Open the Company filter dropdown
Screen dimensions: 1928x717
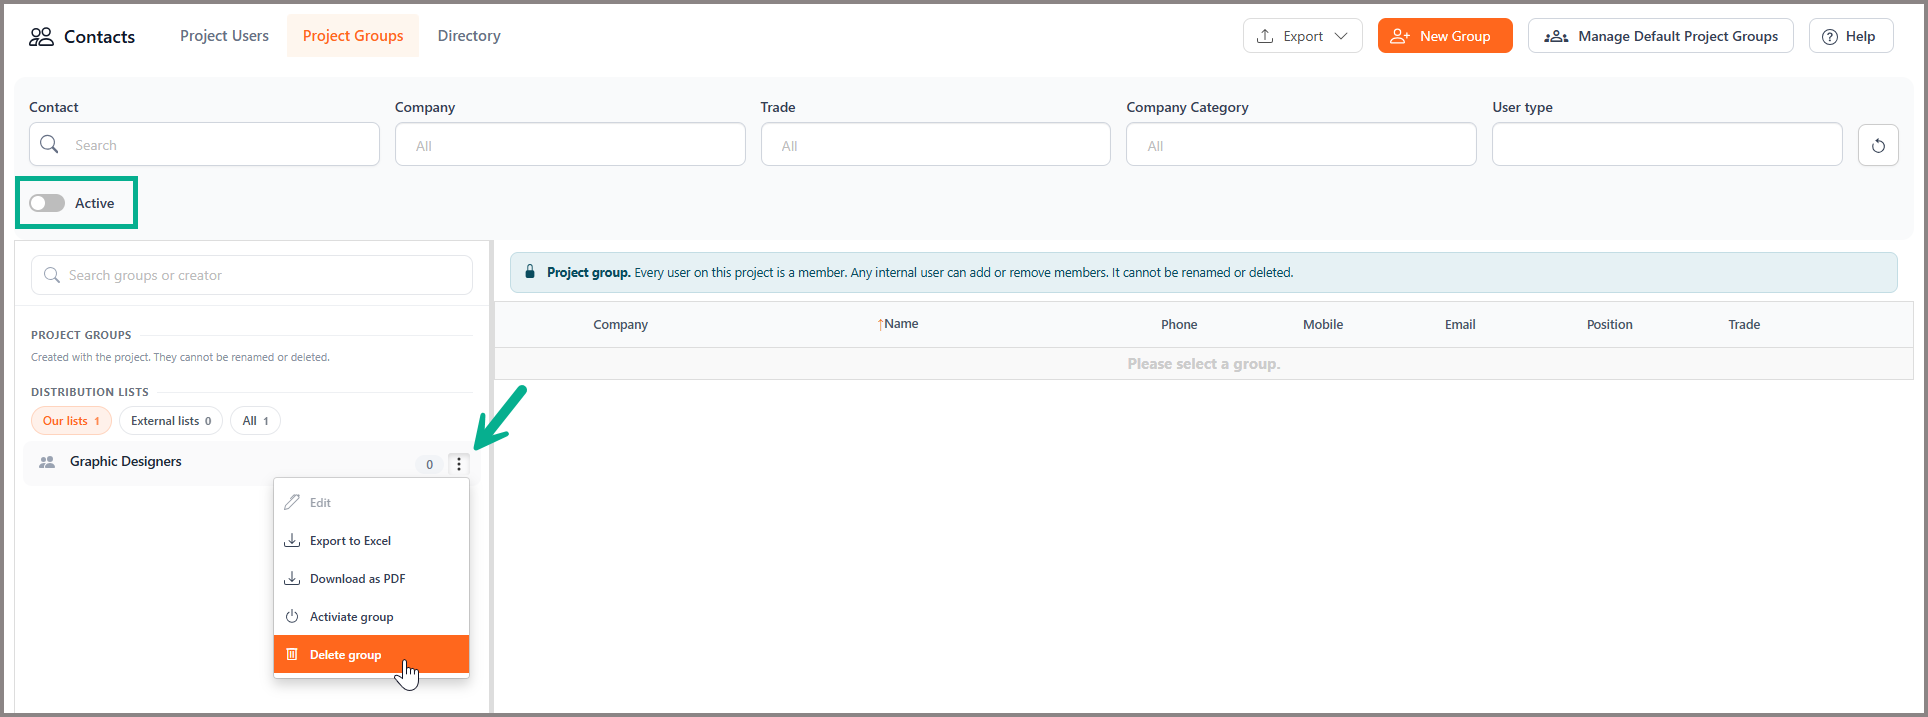pyautogui.click(x=570, y=145)
